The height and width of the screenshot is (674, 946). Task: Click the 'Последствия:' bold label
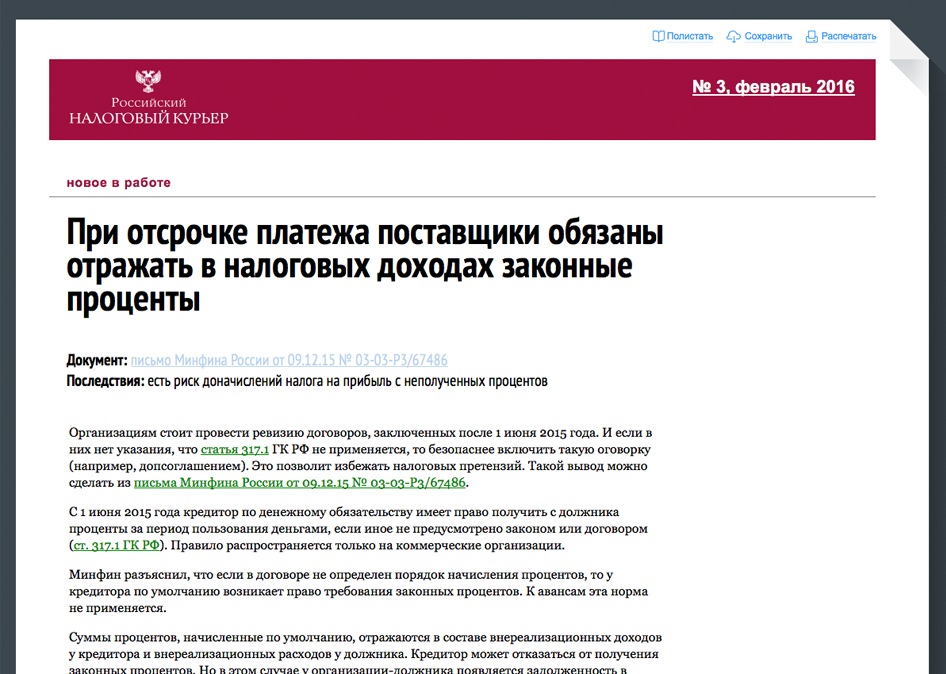click(106, 381)
